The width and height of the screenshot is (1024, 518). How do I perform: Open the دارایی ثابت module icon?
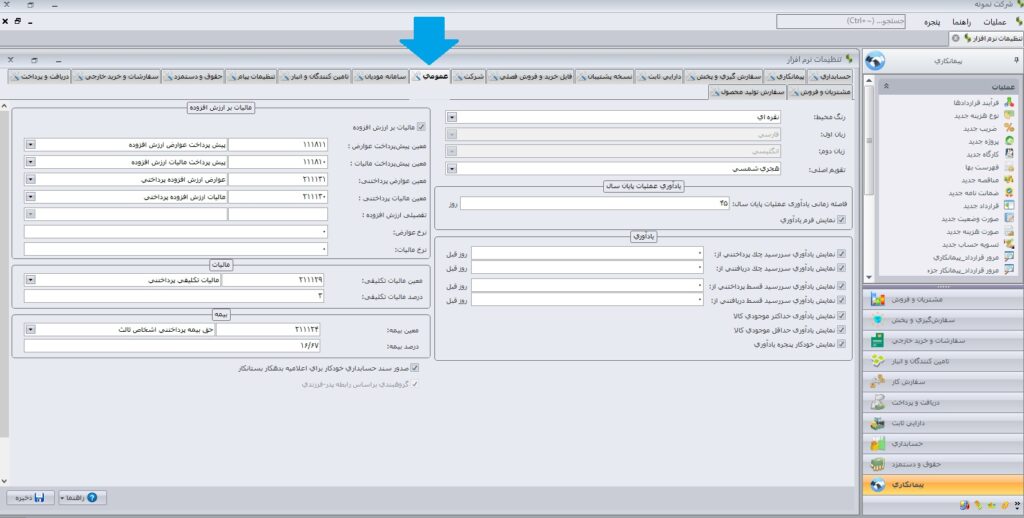(878, 423)
